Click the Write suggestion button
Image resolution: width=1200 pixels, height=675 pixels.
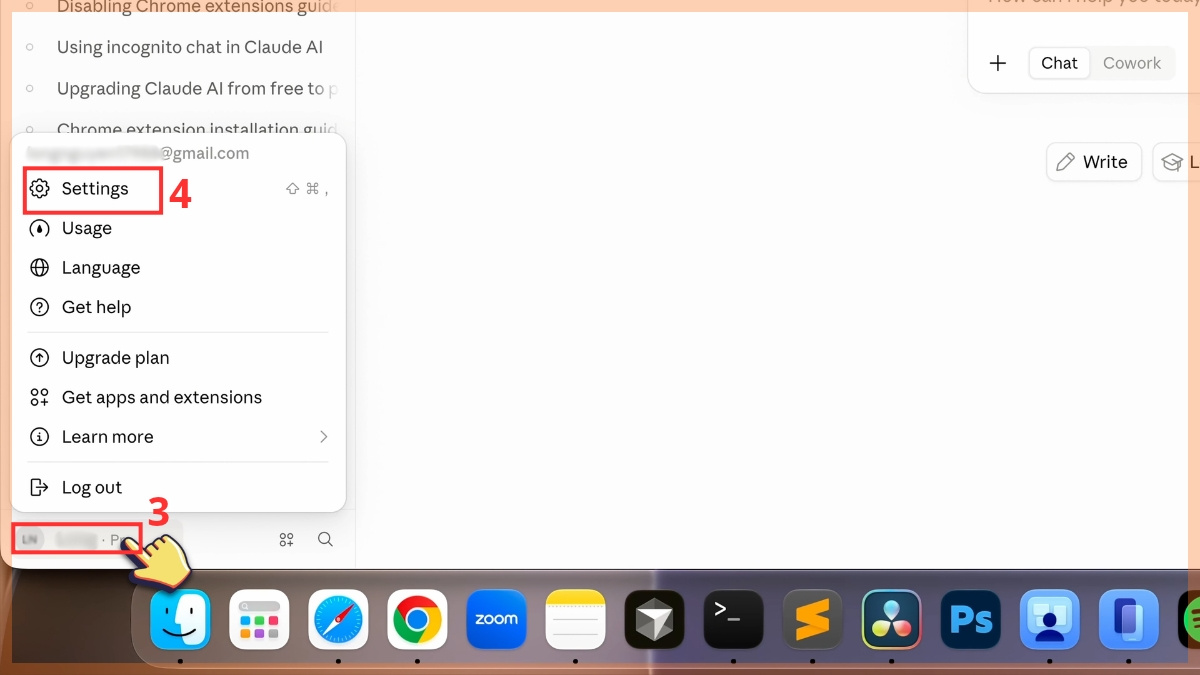1094,162
